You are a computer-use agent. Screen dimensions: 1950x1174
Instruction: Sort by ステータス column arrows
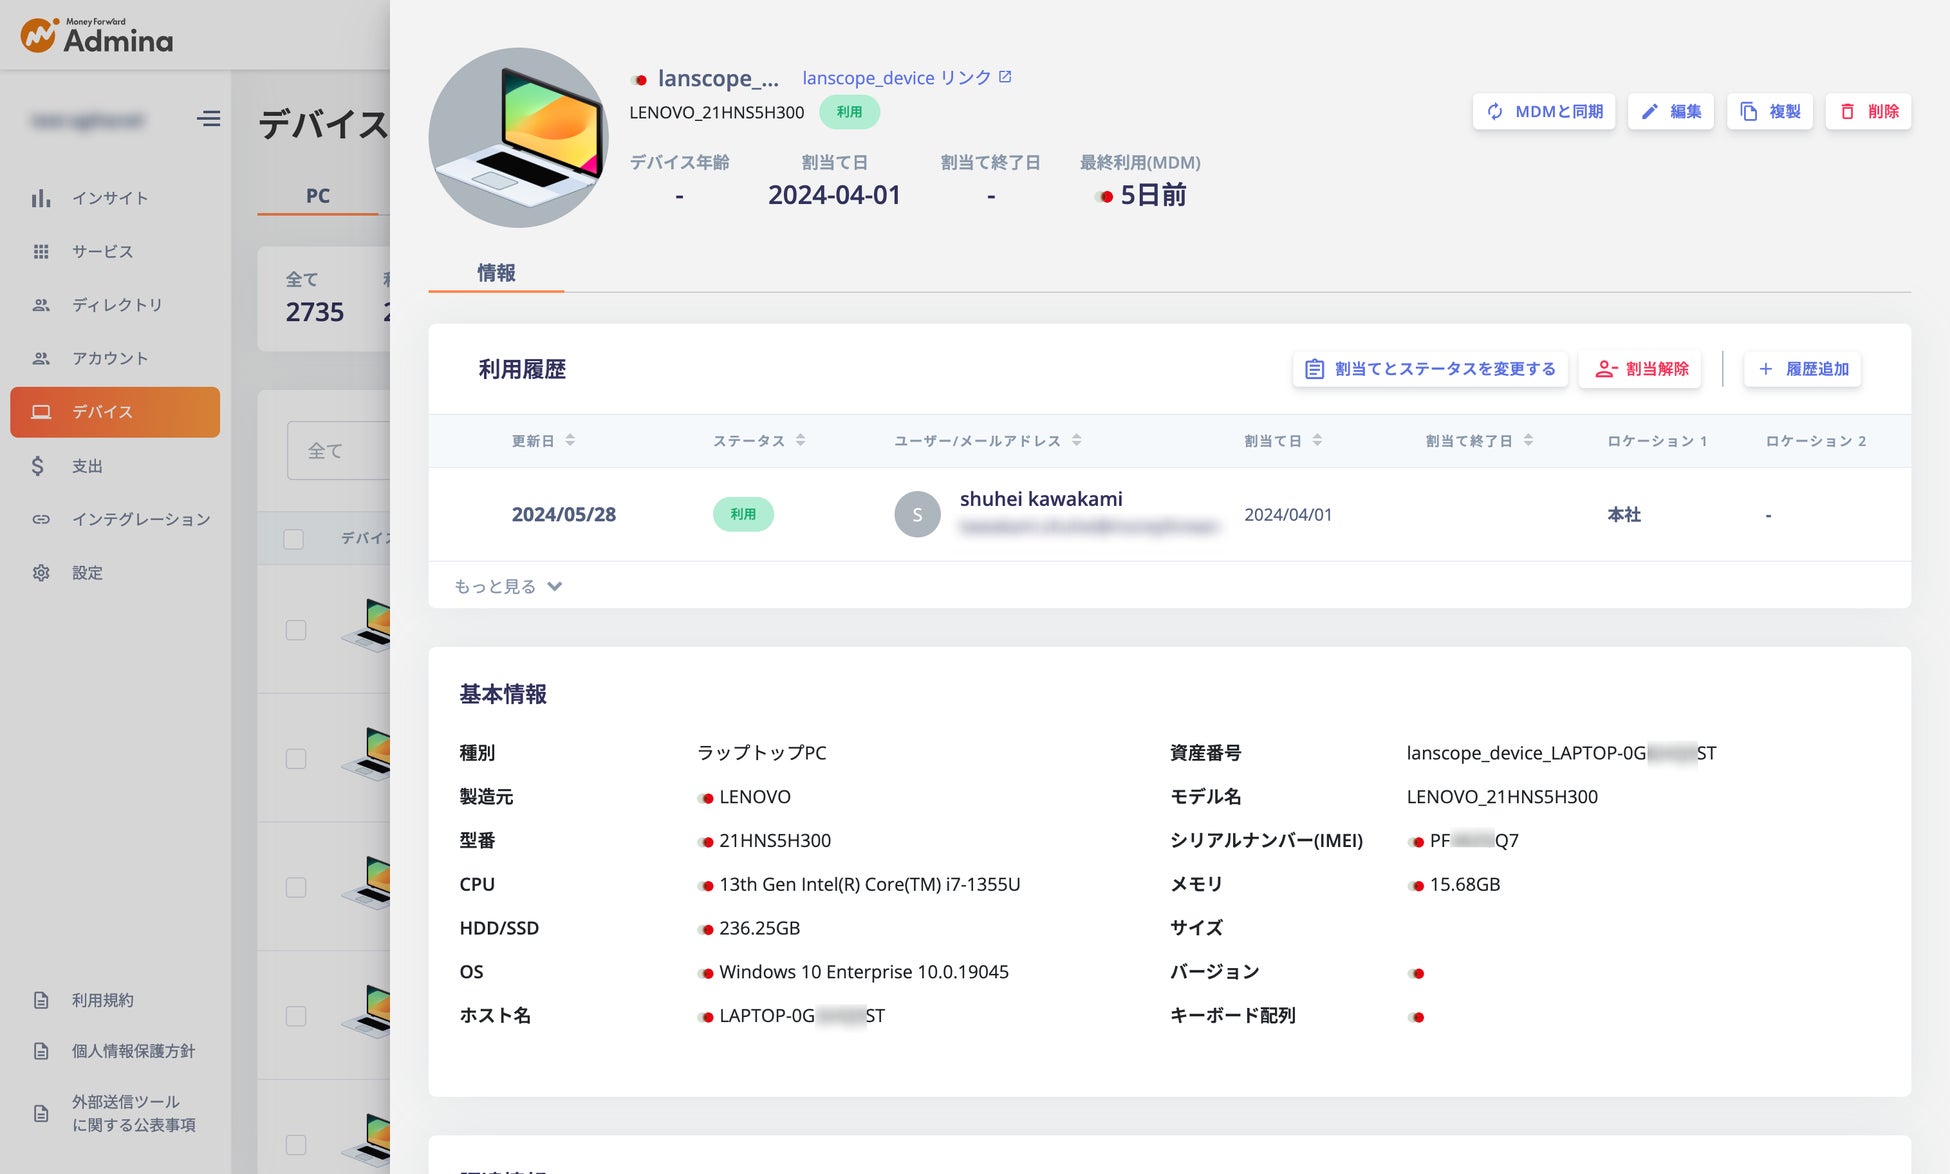800,440
